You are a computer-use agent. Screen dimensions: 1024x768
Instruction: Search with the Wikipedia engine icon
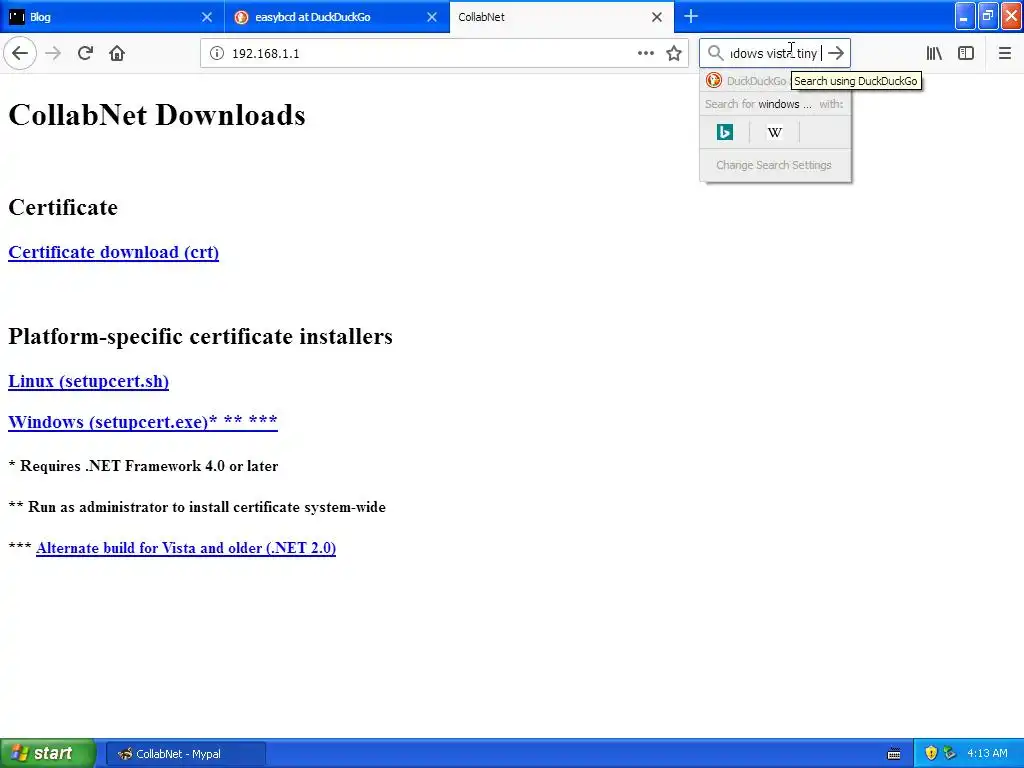tap(775, 132)
